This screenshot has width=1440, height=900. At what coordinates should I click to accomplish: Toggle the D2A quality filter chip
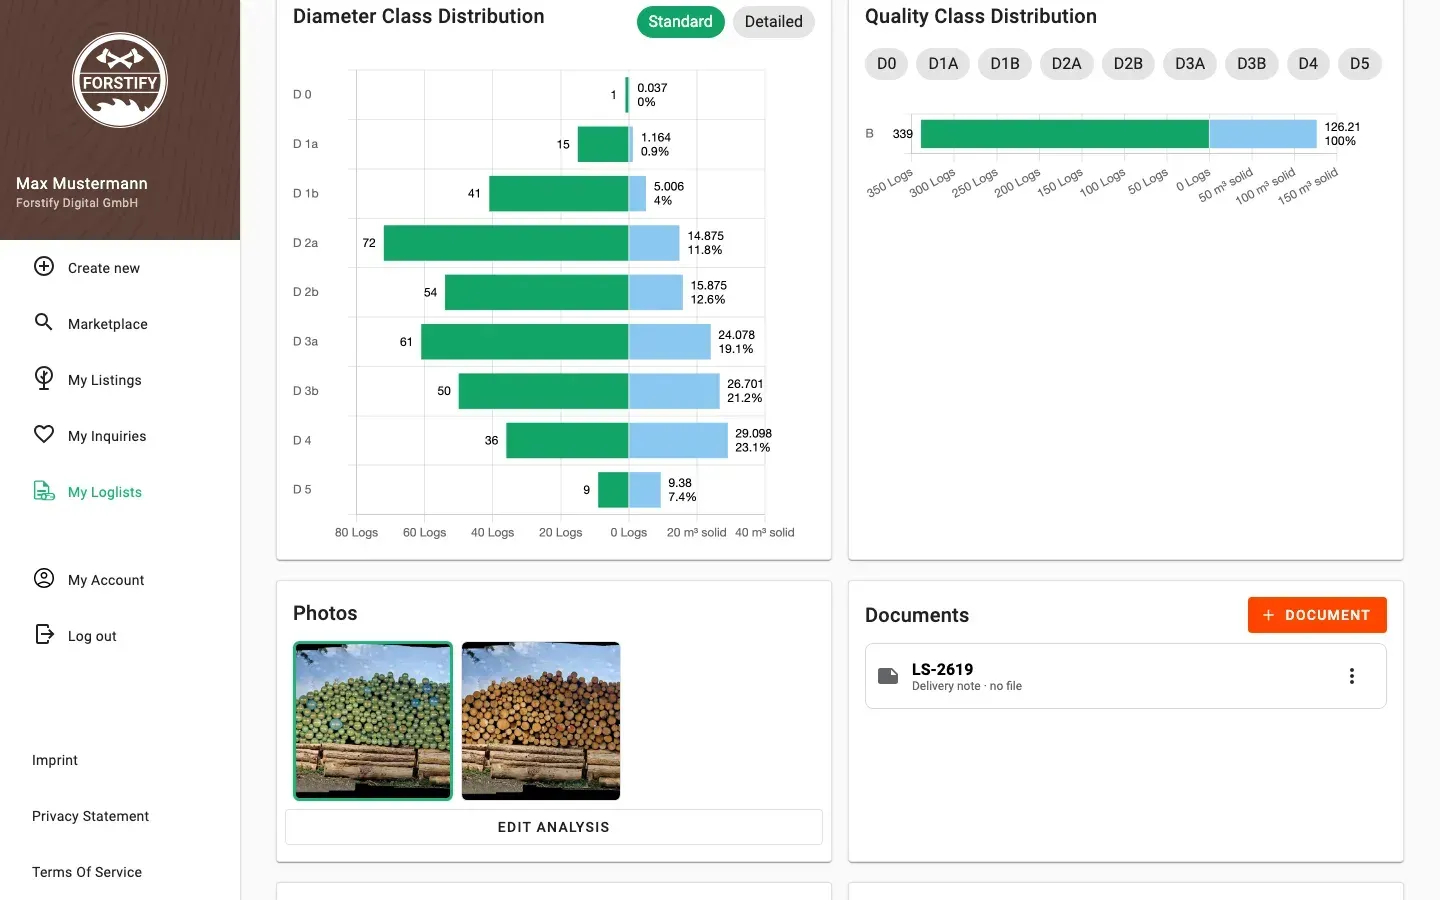pyautogui.click(x=1066, y=64)
